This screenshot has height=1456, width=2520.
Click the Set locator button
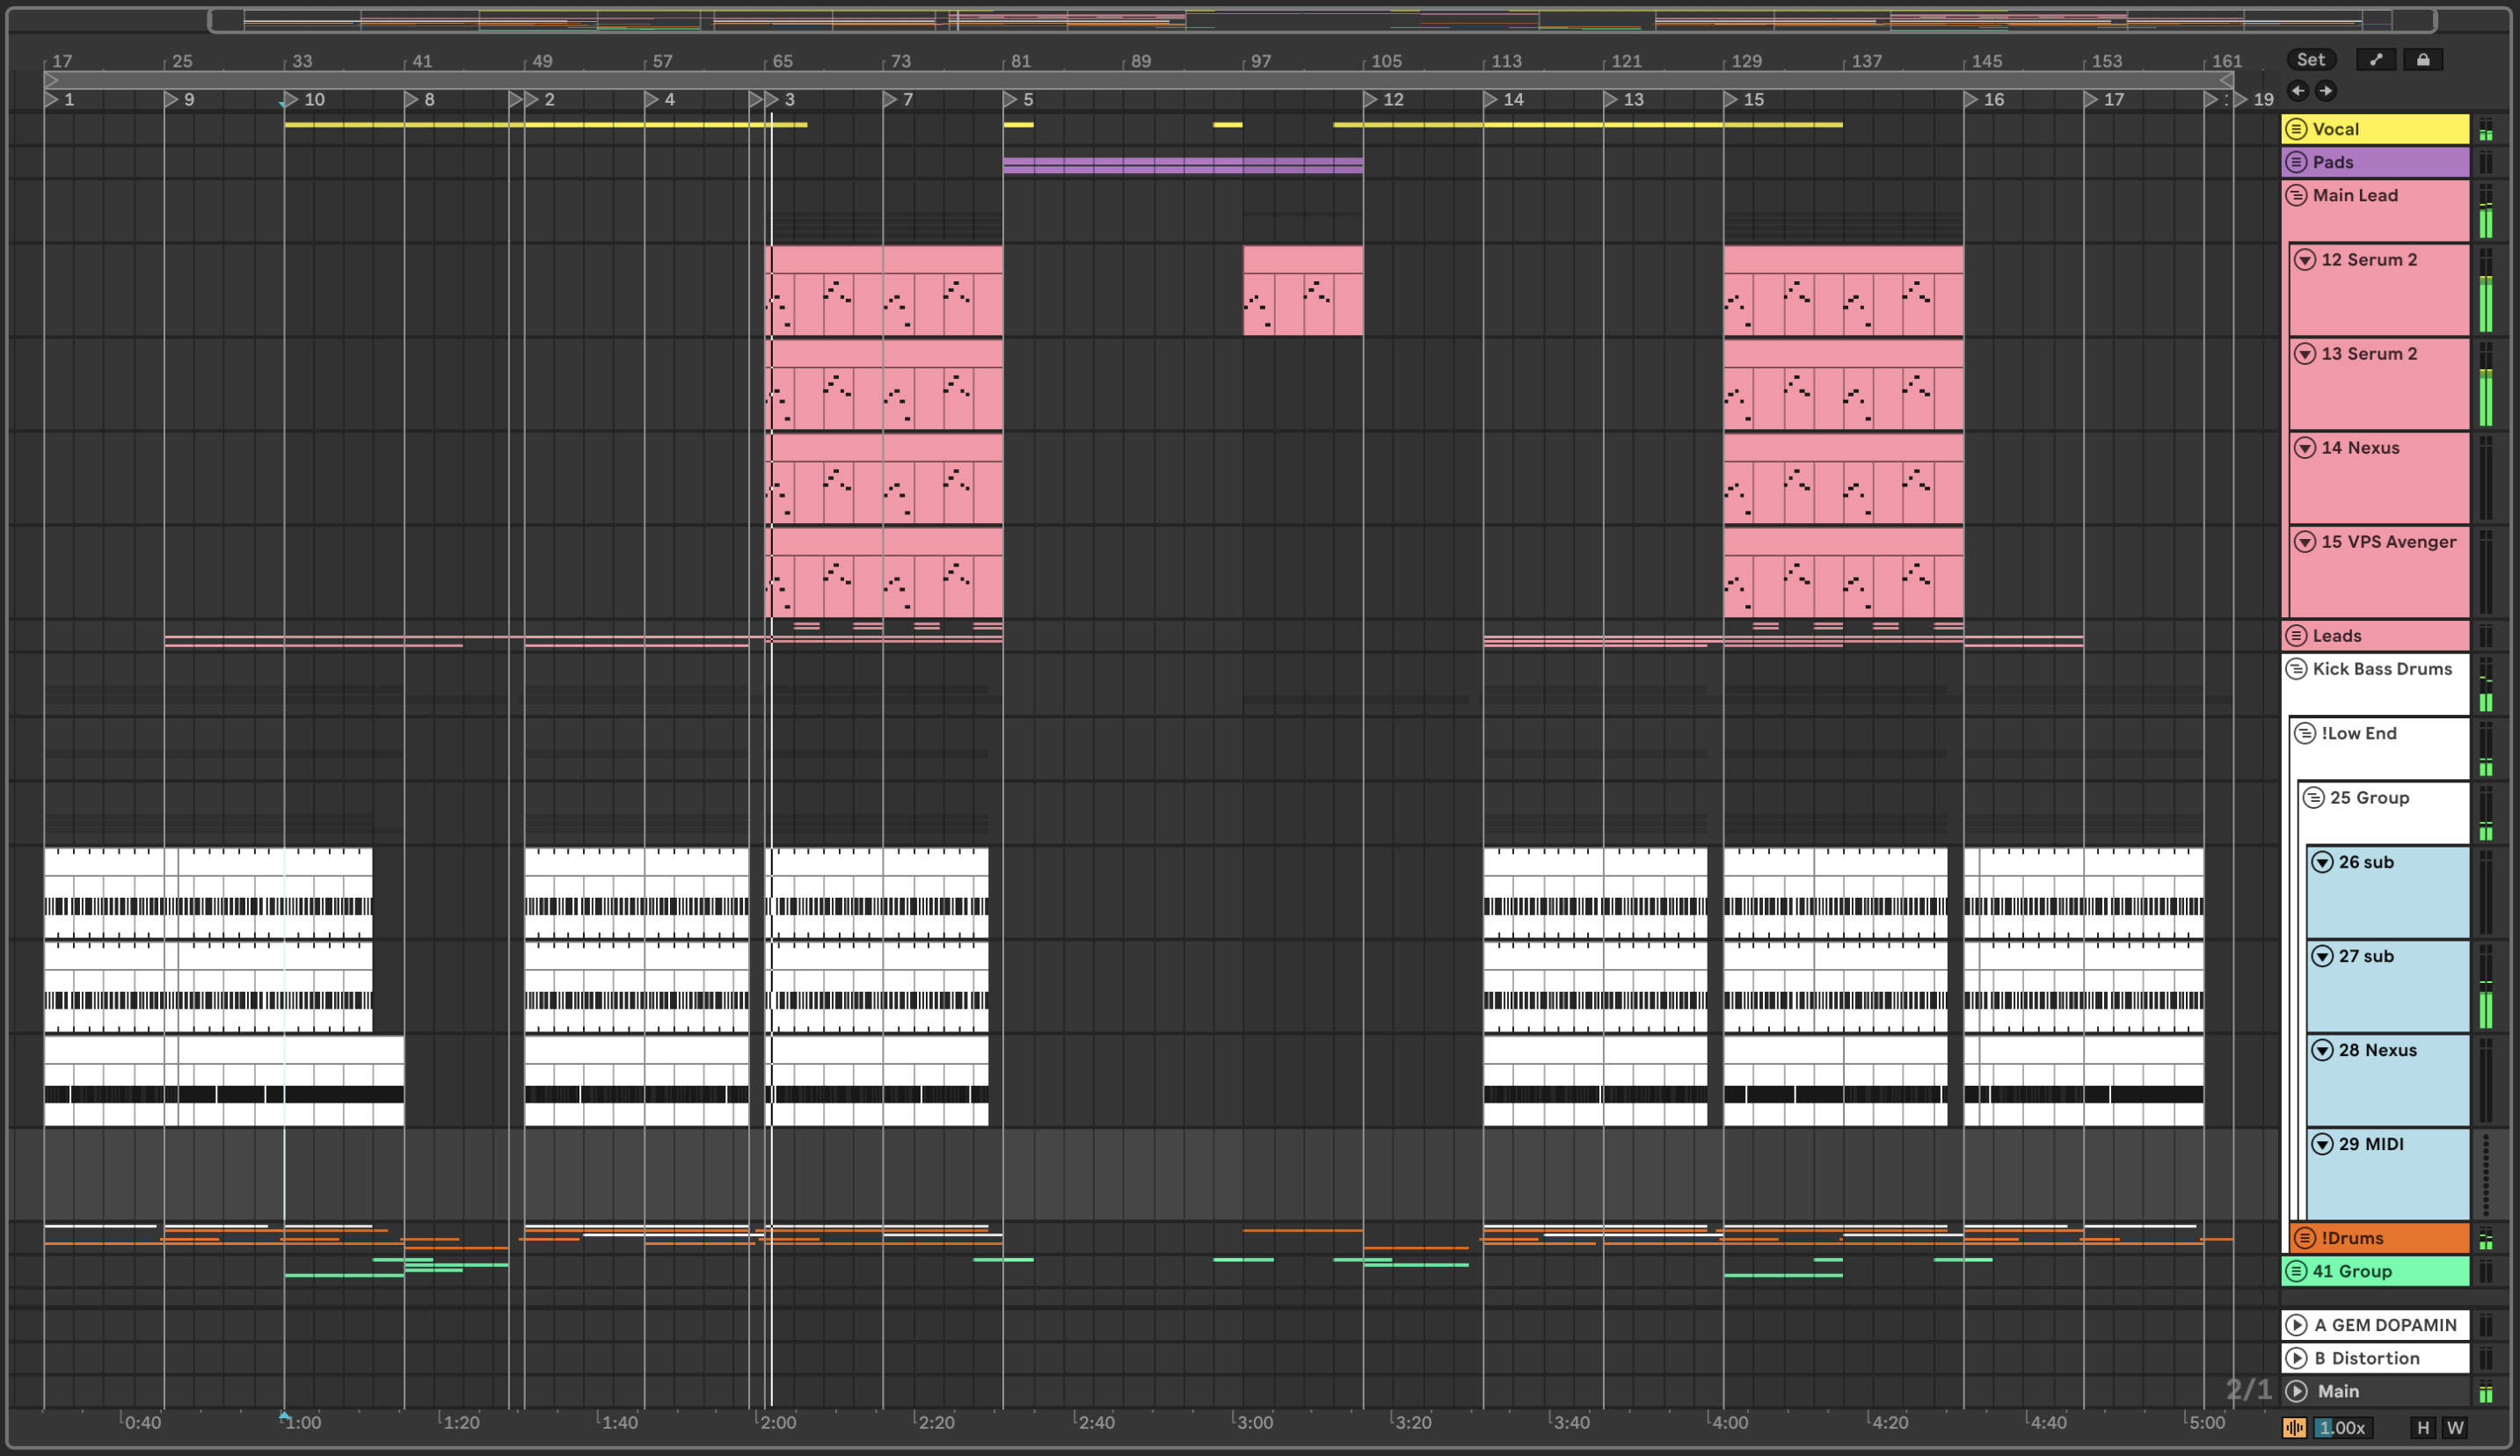click(x=2310, y=60)
